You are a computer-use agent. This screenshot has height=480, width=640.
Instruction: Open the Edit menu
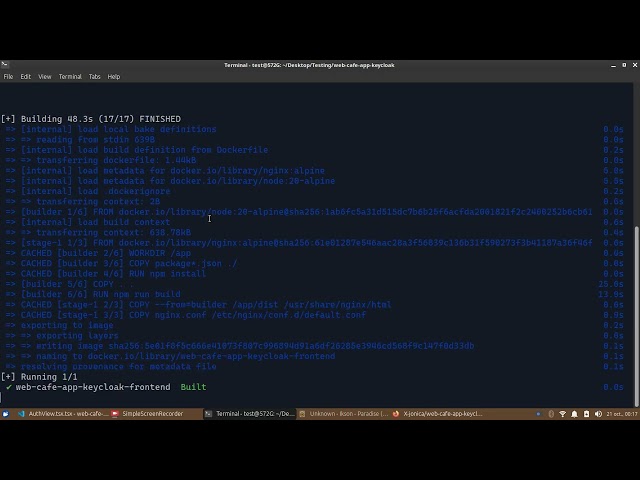[26, 77]
